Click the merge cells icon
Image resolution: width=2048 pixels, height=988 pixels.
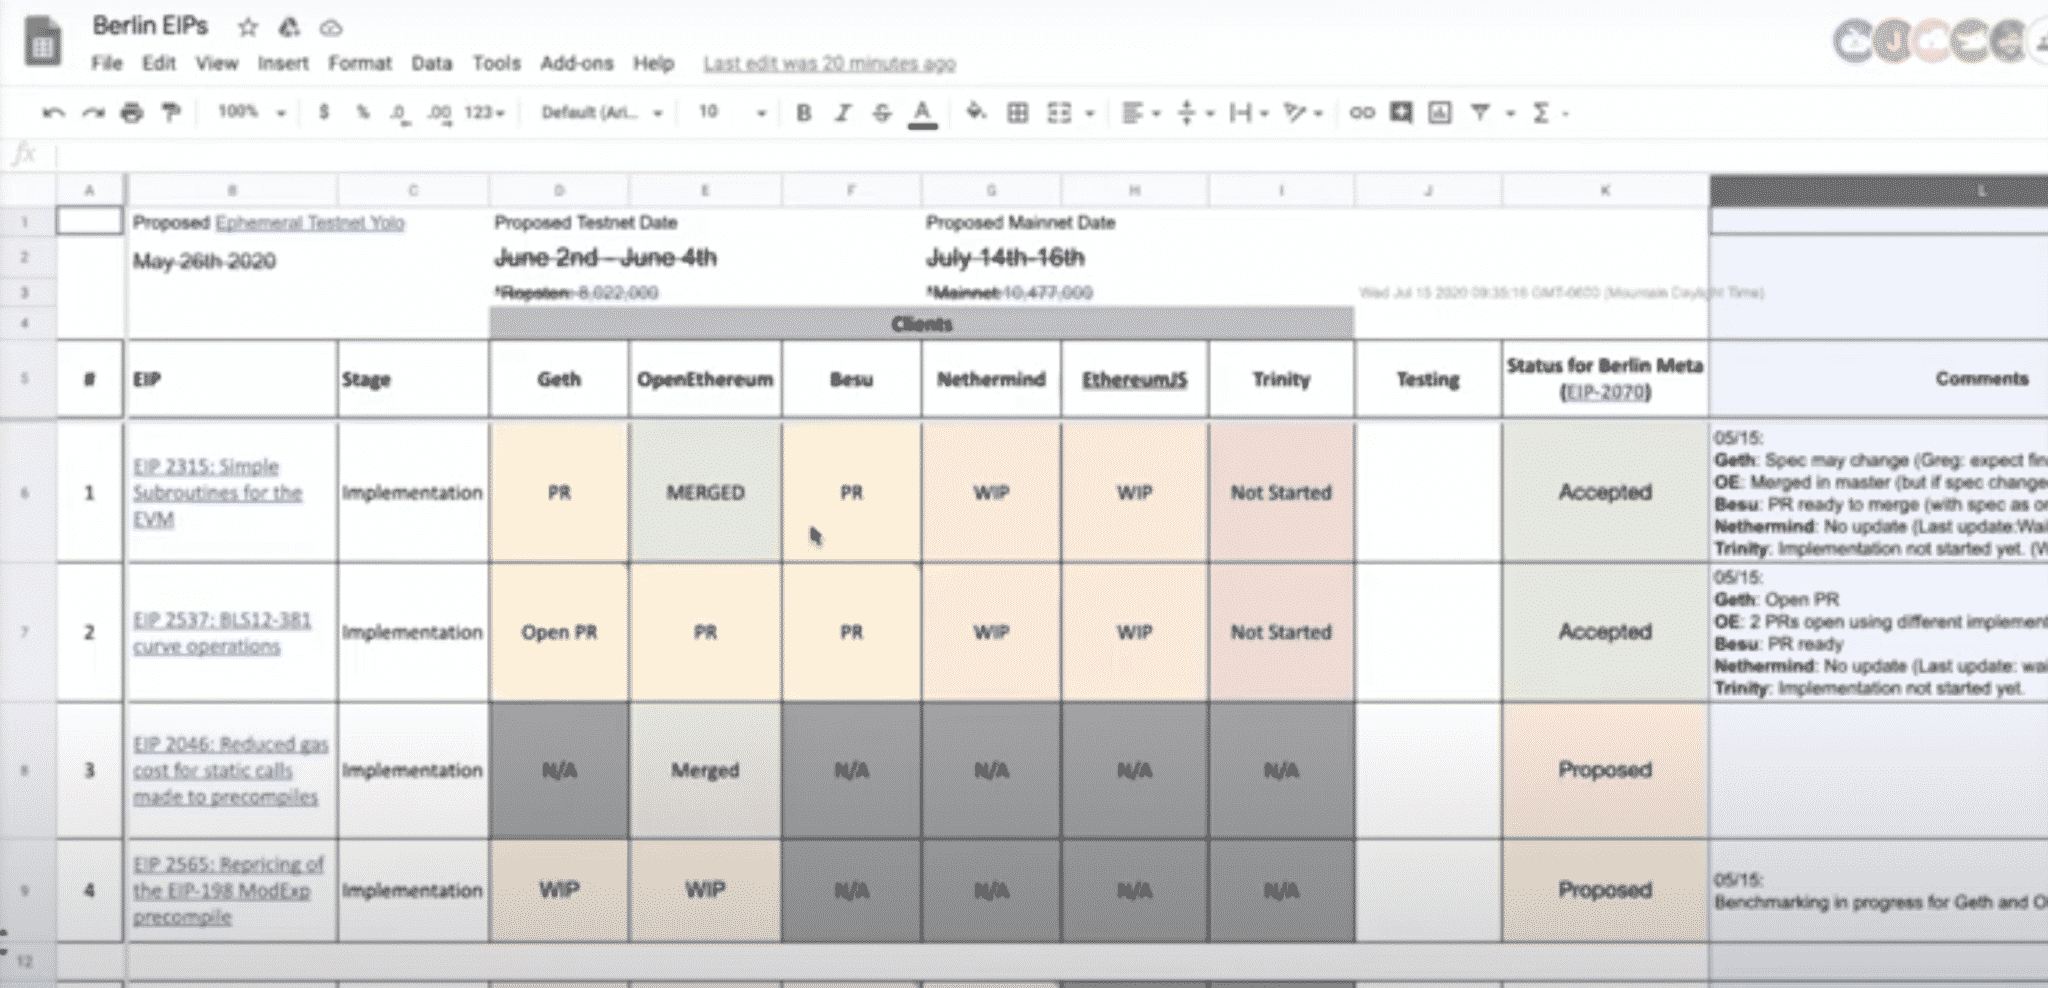coord(1059,113)
